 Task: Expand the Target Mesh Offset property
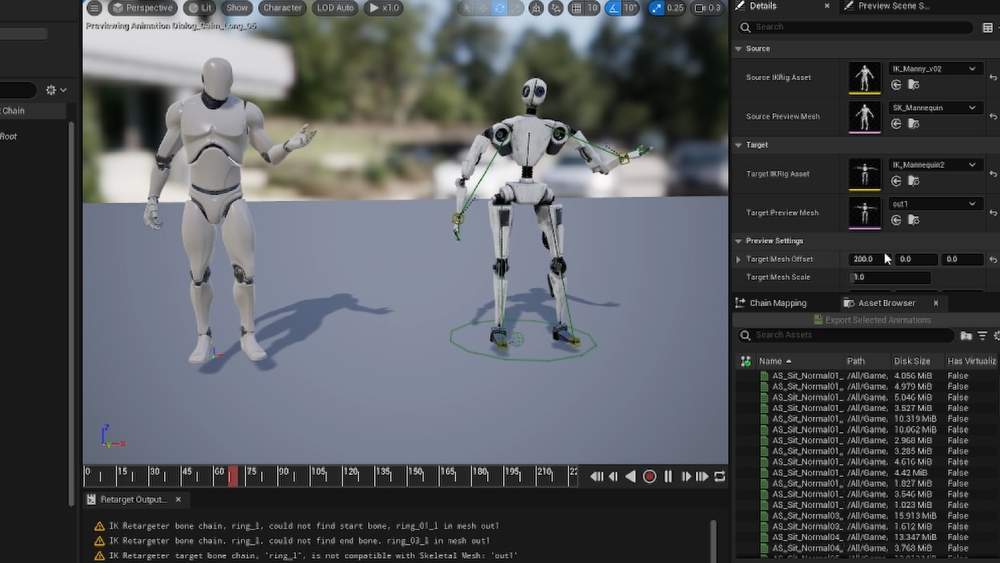click(739, 259)
